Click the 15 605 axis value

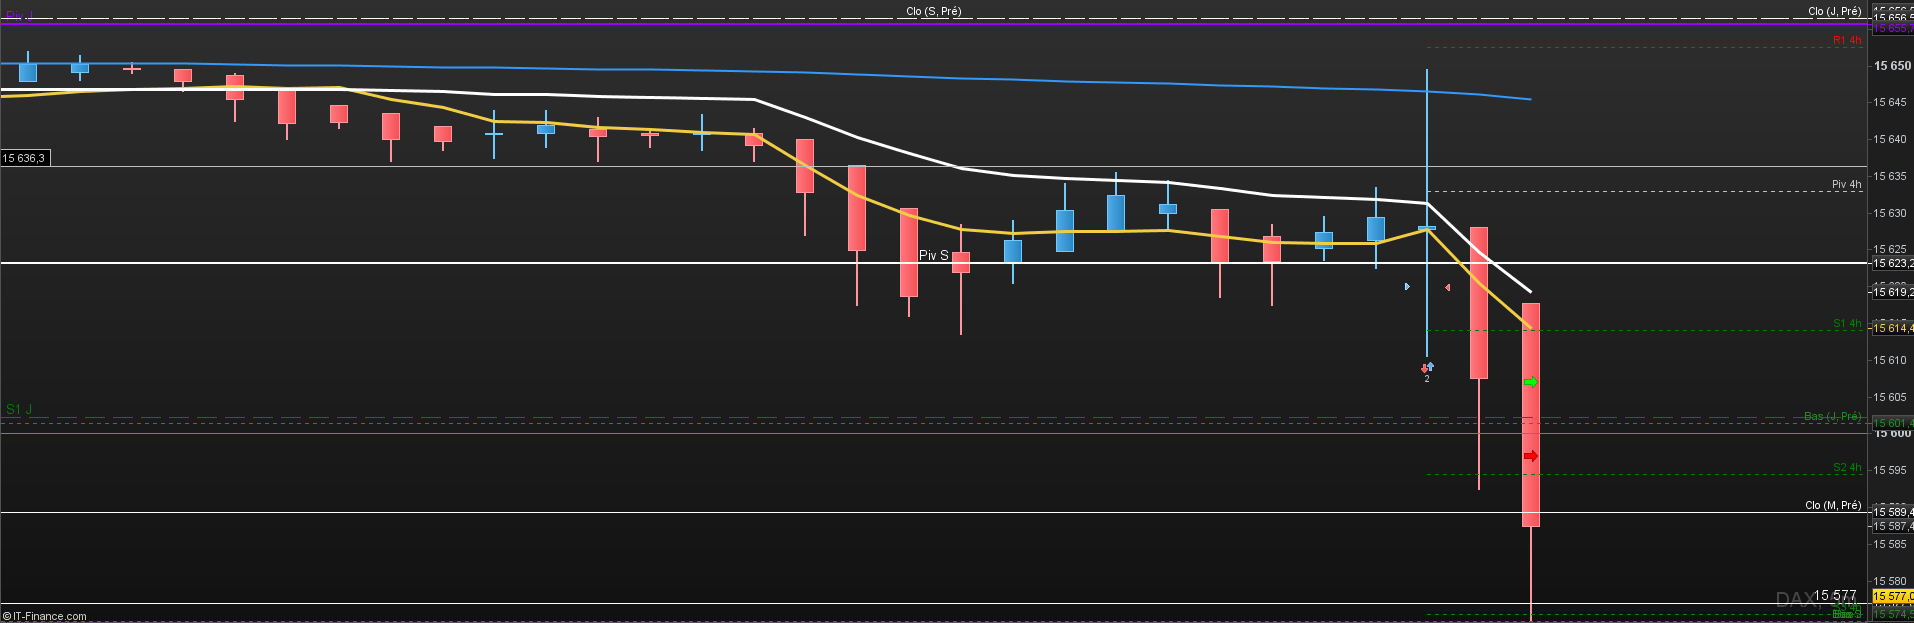(1889, 397)
